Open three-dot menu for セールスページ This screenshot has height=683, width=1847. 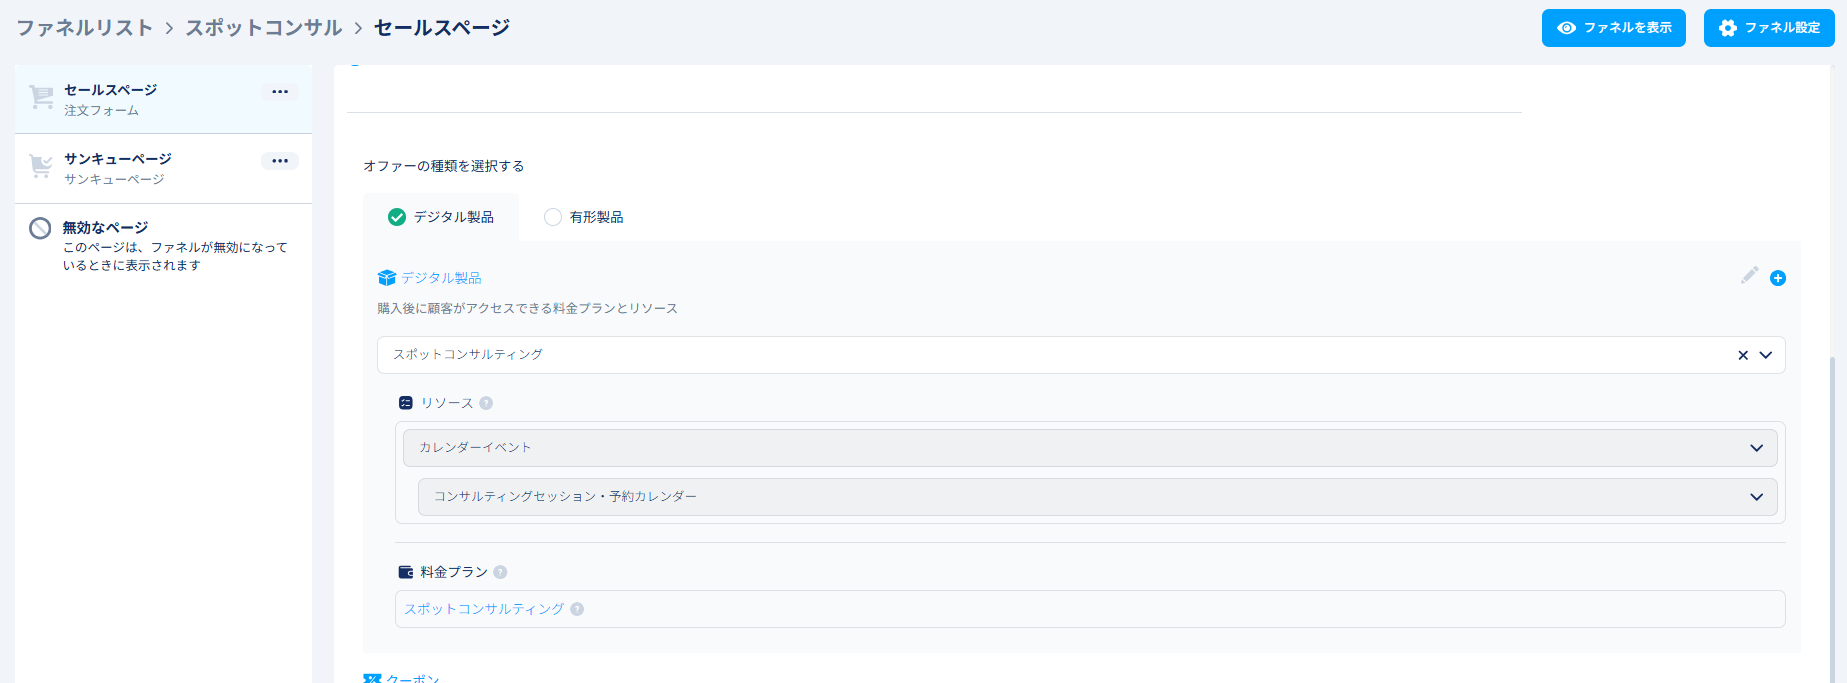280,92
